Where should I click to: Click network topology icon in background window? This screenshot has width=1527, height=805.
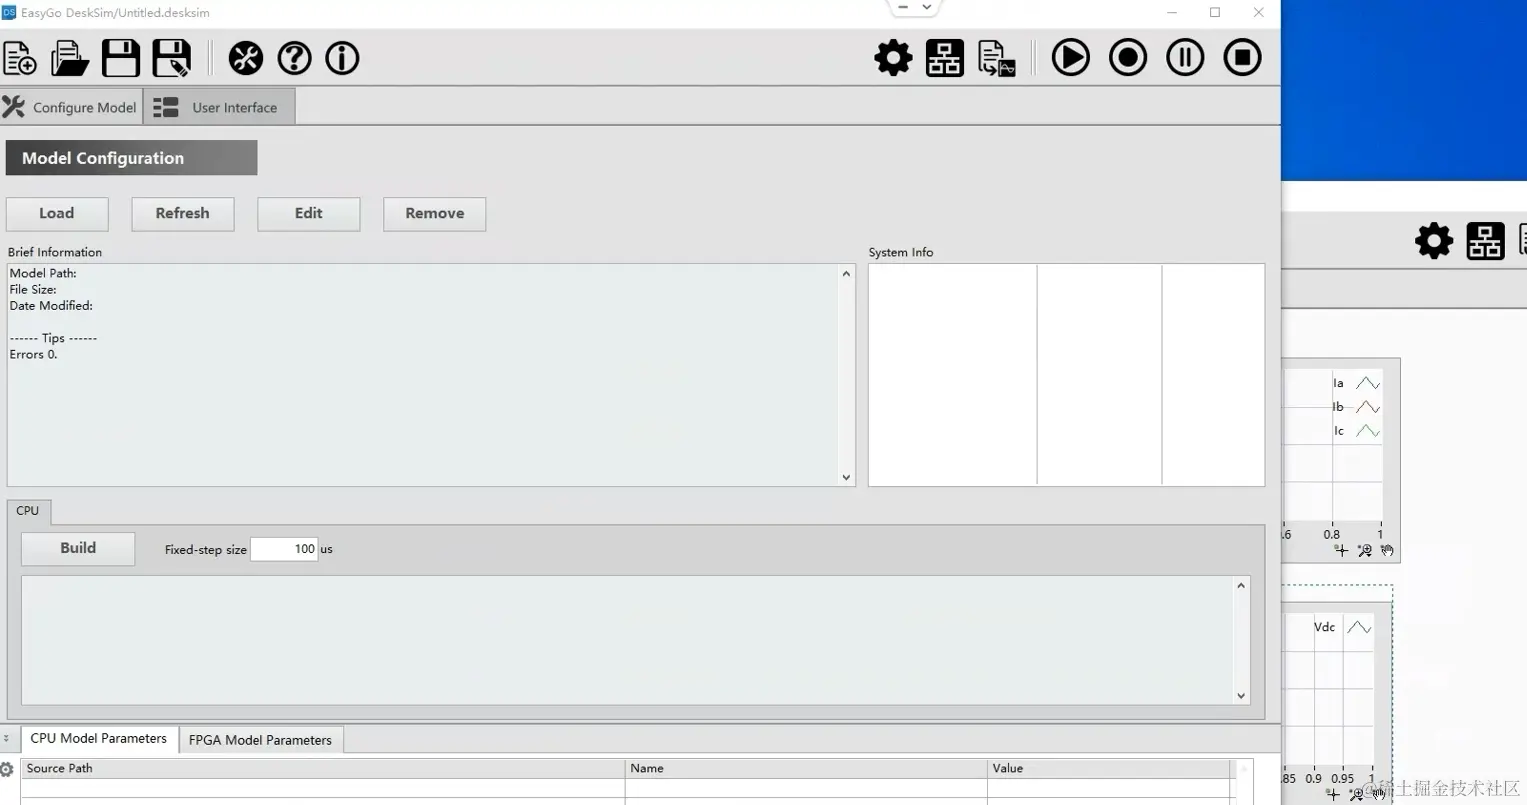pos(1485,241)
